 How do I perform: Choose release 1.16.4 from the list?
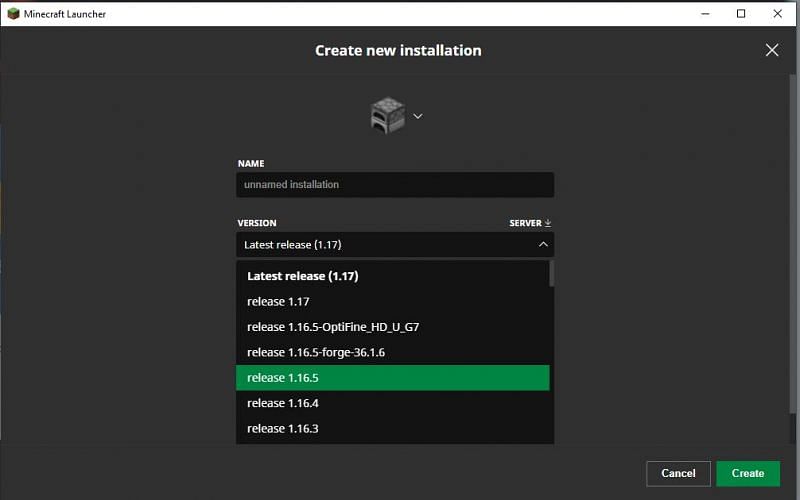(x=392, y=404)
